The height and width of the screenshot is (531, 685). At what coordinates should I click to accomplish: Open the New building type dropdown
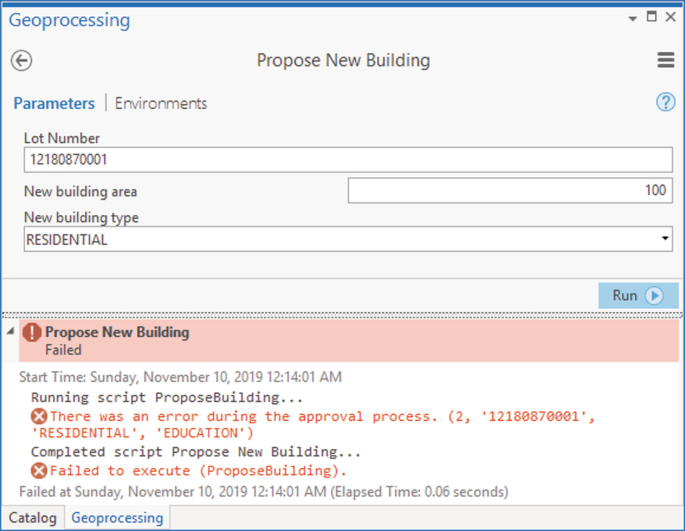[348, 239]
